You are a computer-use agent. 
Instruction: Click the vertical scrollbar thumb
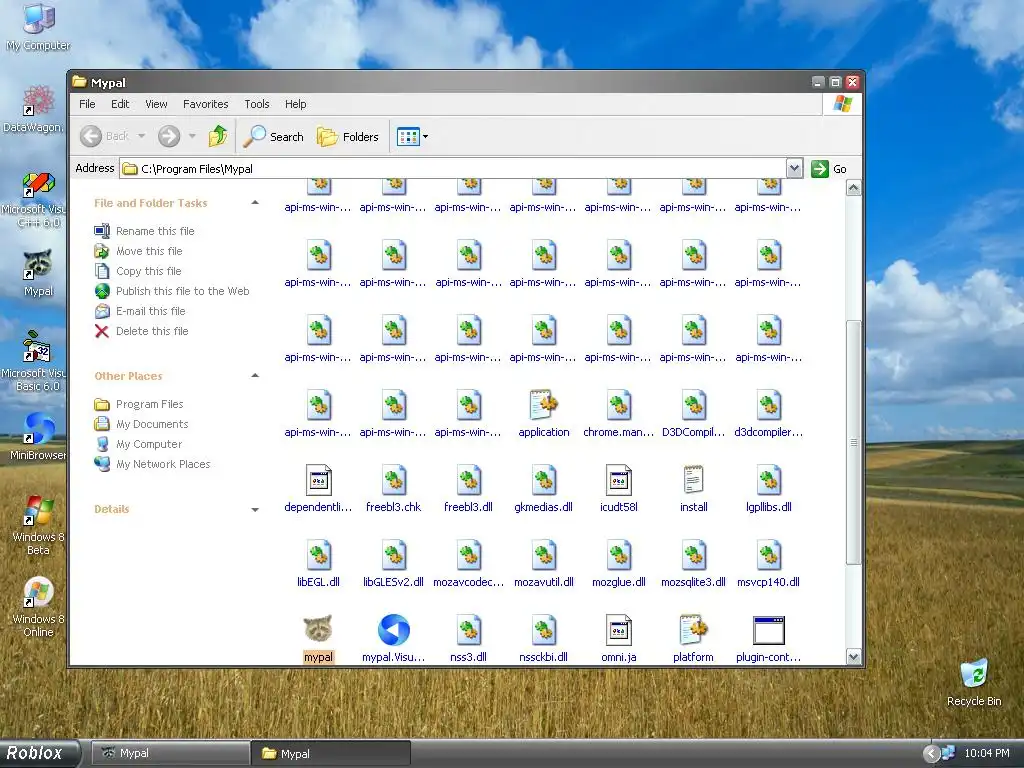(854, 442)
